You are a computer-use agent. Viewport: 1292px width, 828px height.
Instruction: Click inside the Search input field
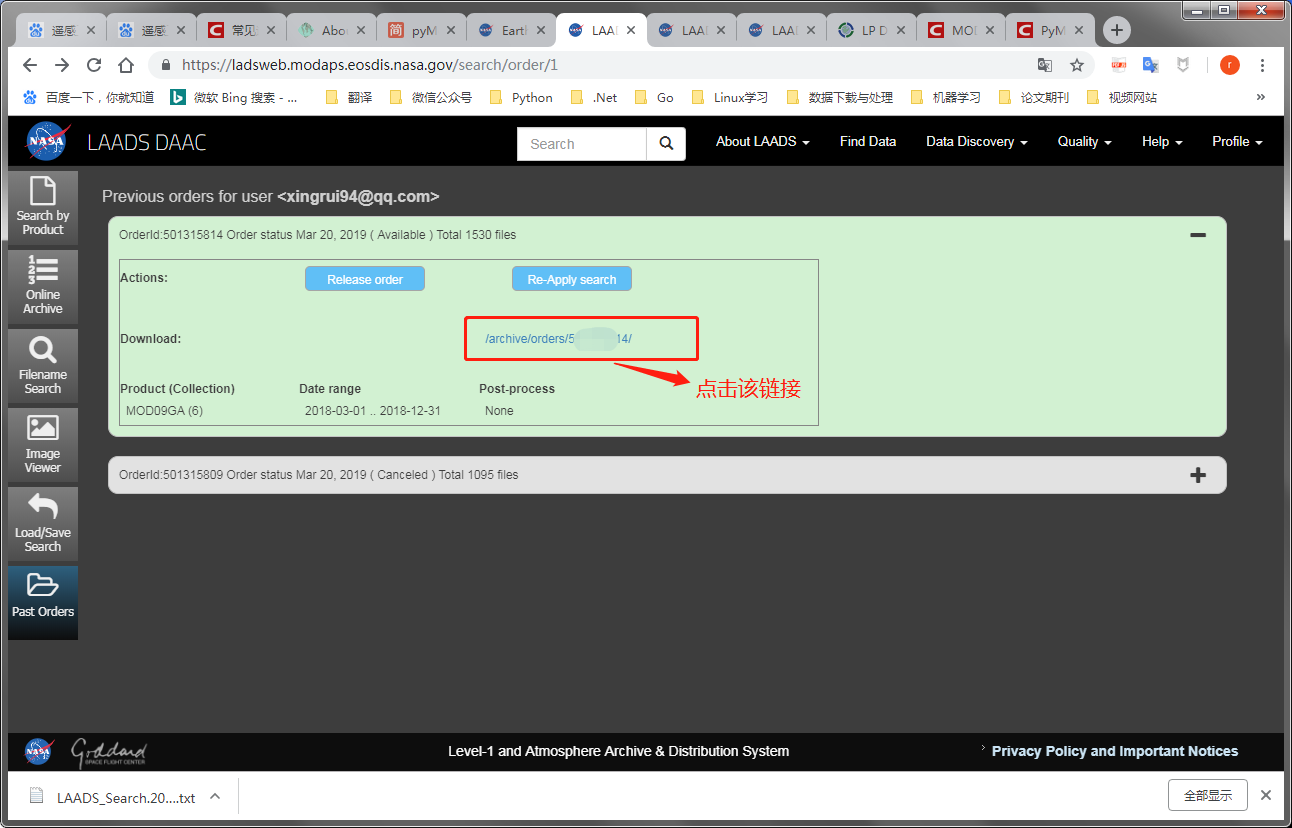tap(581, 144)
